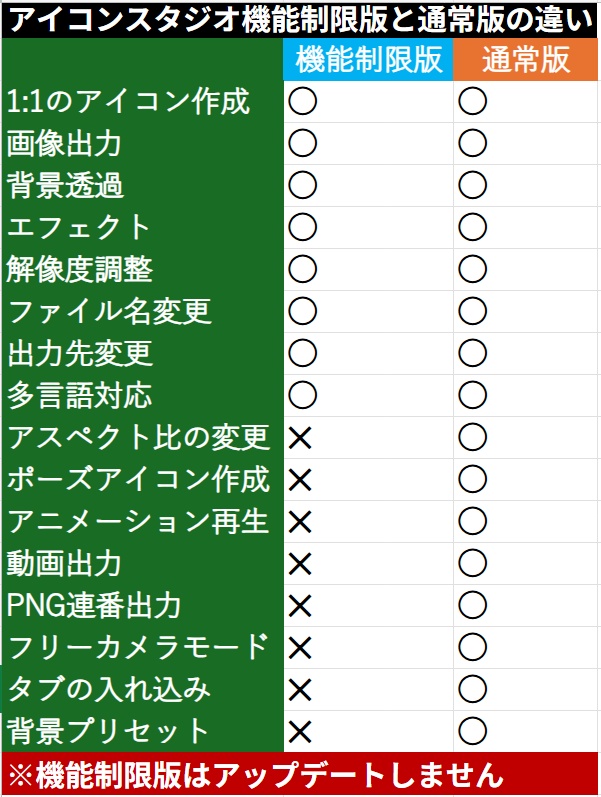Select the X mark for フリーカメラモード
This screenshot has height=797, width=601.
pyautogui.click(x=300, y=648)
